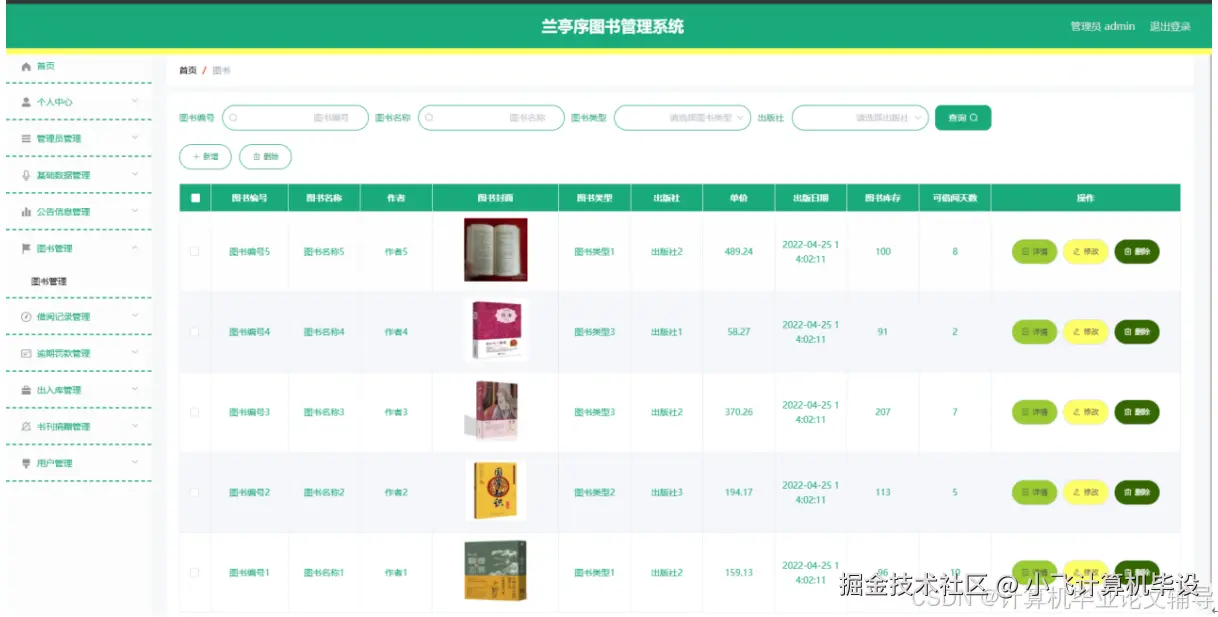Select the 图书管理 flag icon
Viewport: 1218px width, 617px height.
(29, 247)
